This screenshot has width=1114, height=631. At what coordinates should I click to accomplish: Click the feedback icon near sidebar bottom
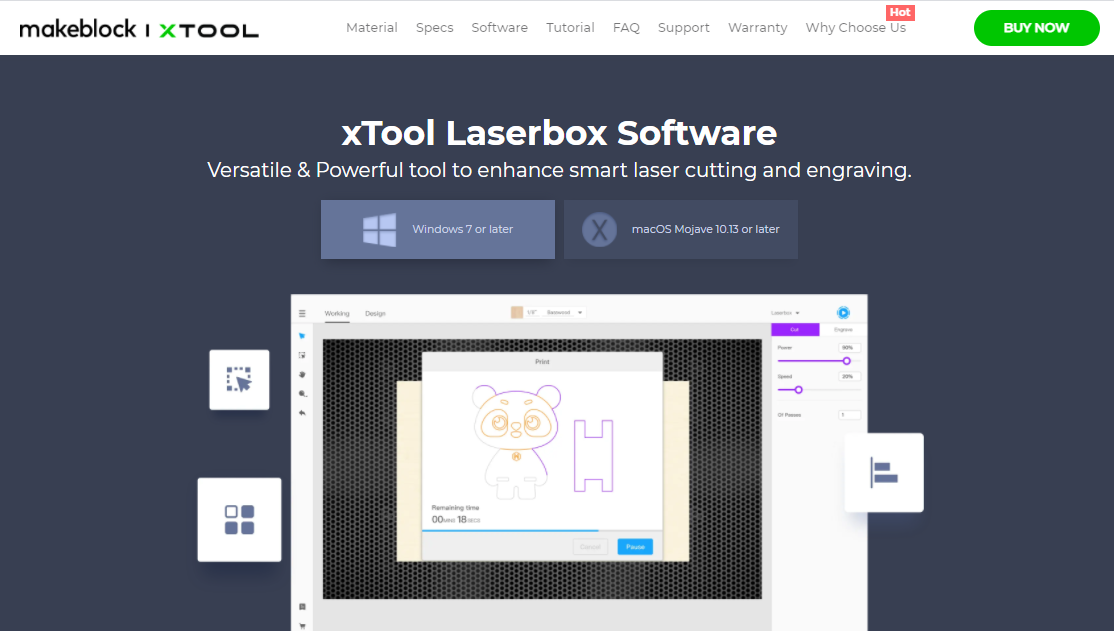(302, 607)
